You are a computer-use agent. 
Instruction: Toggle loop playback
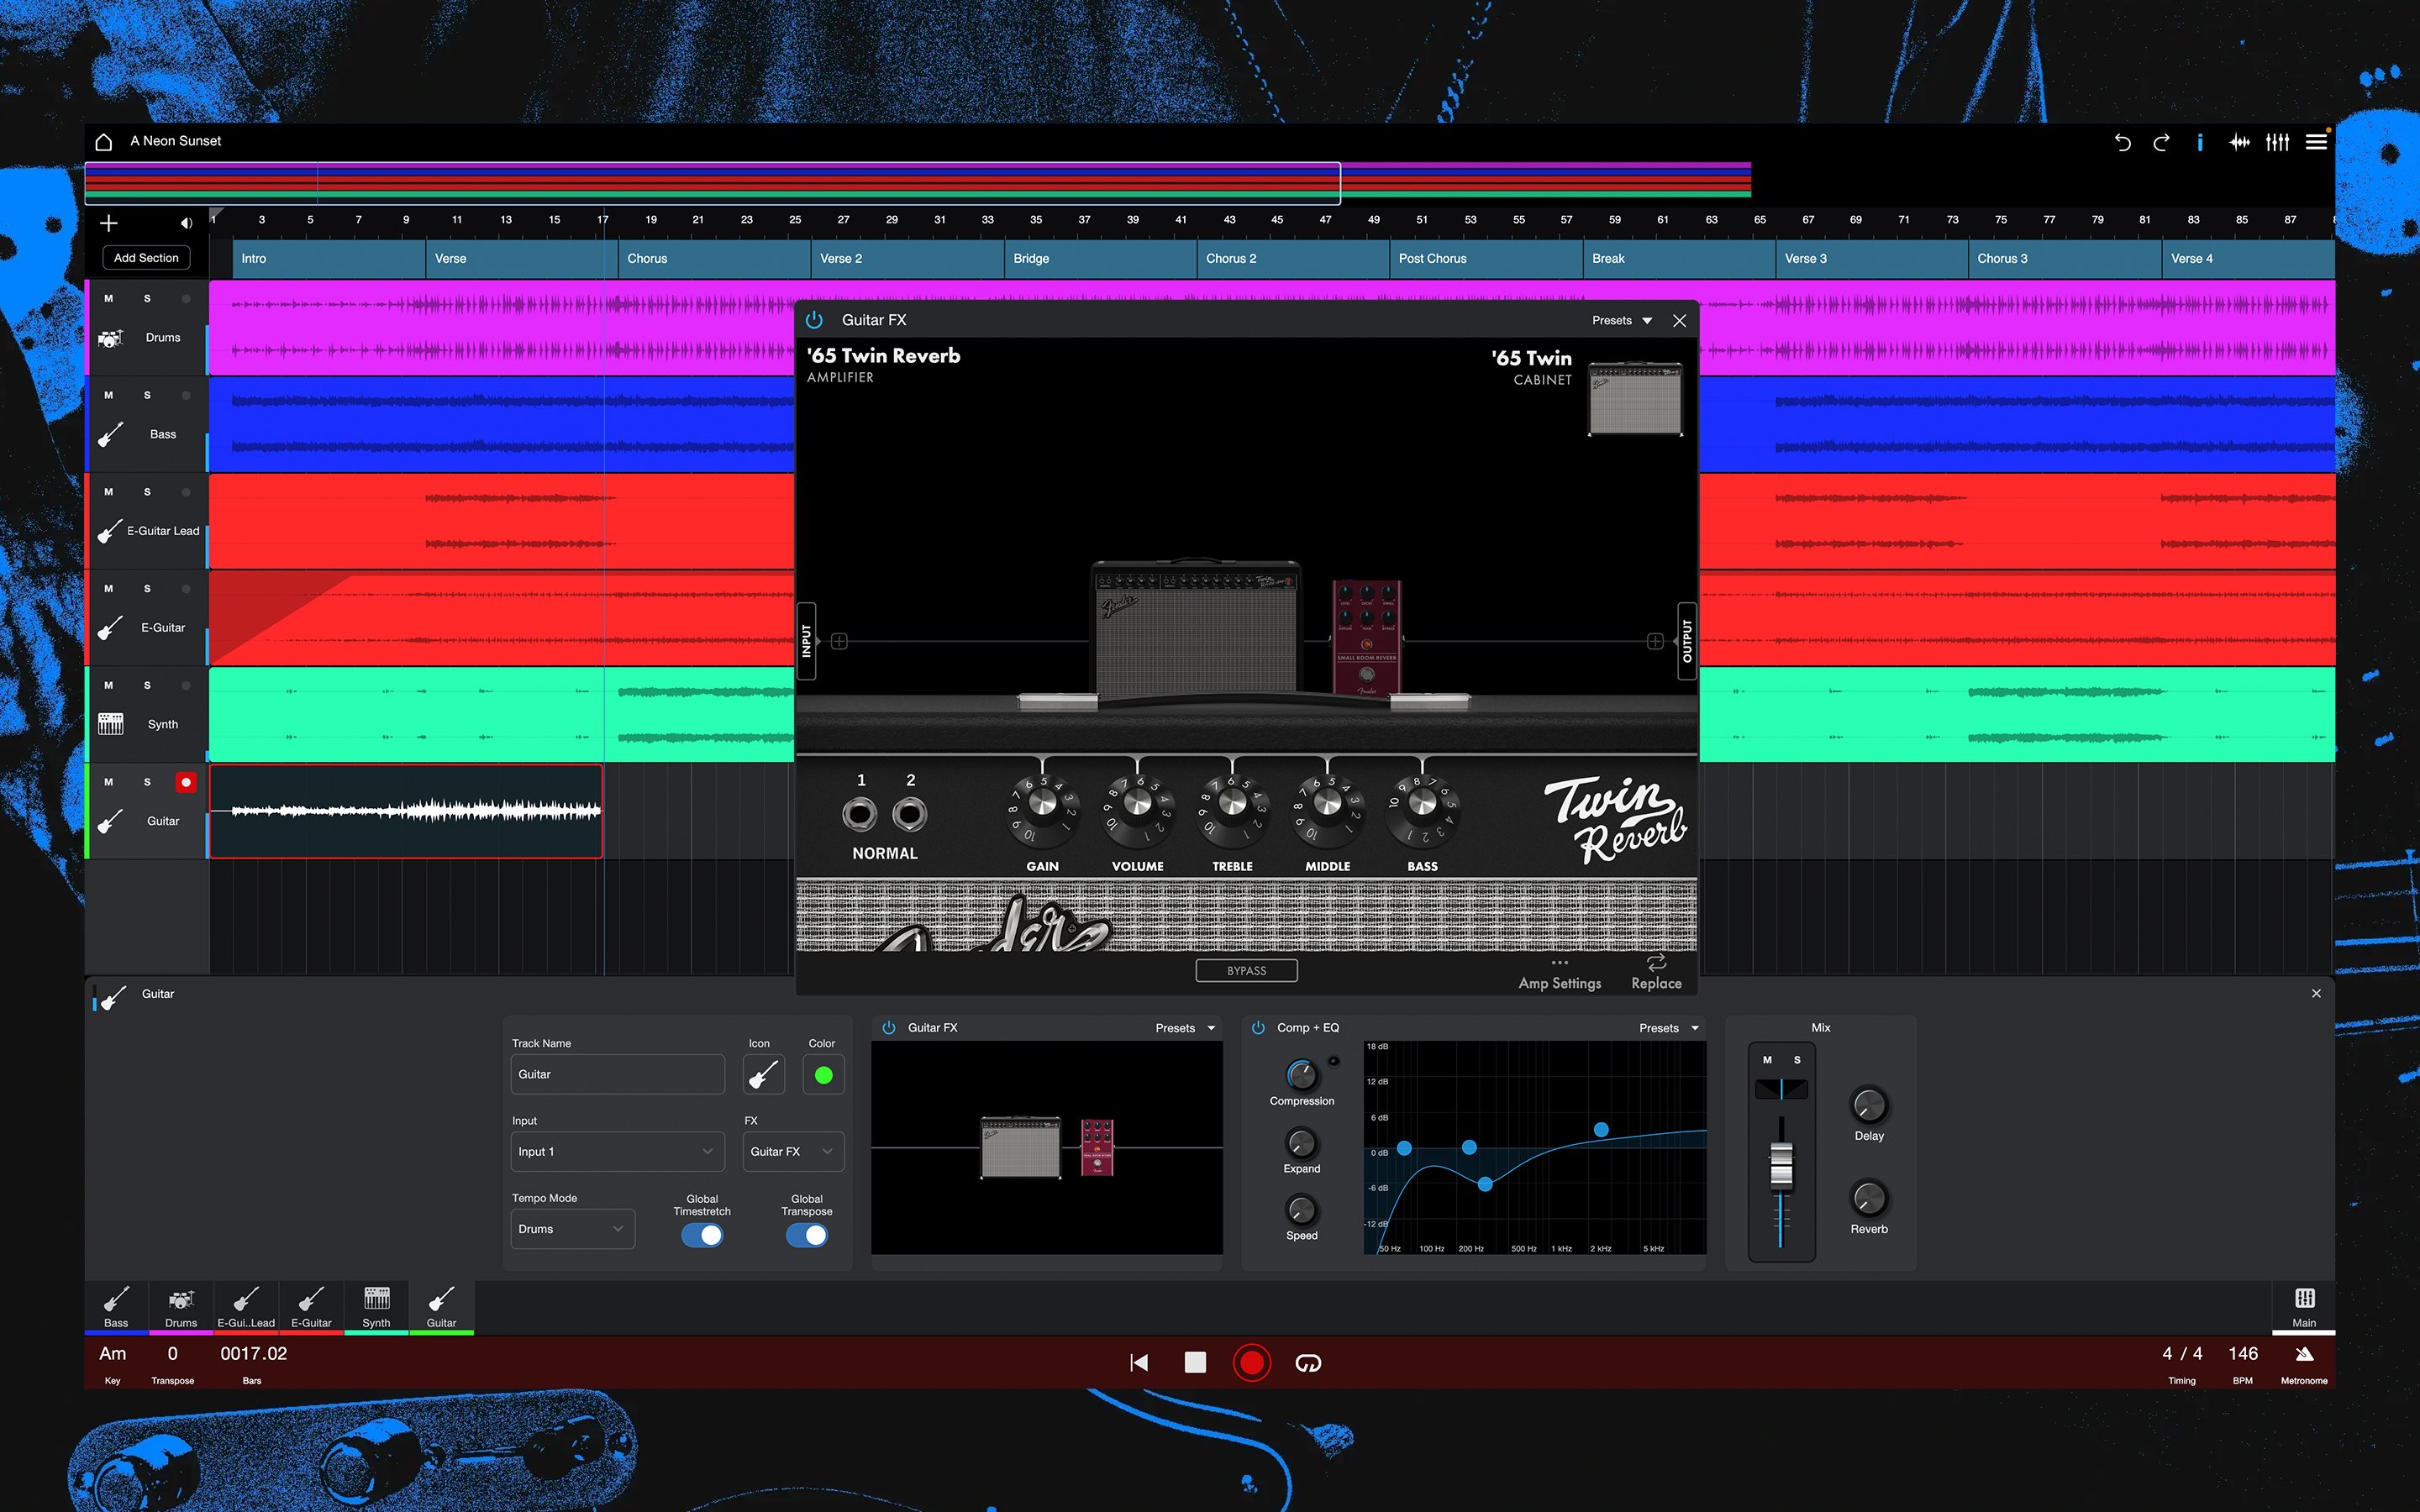[1308, 1363]
